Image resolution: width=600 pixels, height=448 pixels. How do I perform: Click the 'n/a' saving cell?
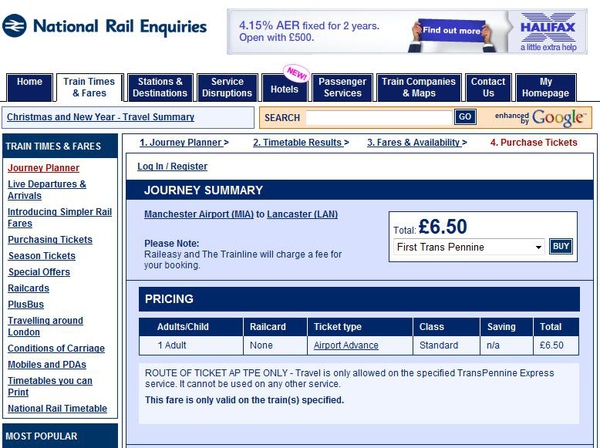pos(507,345)
